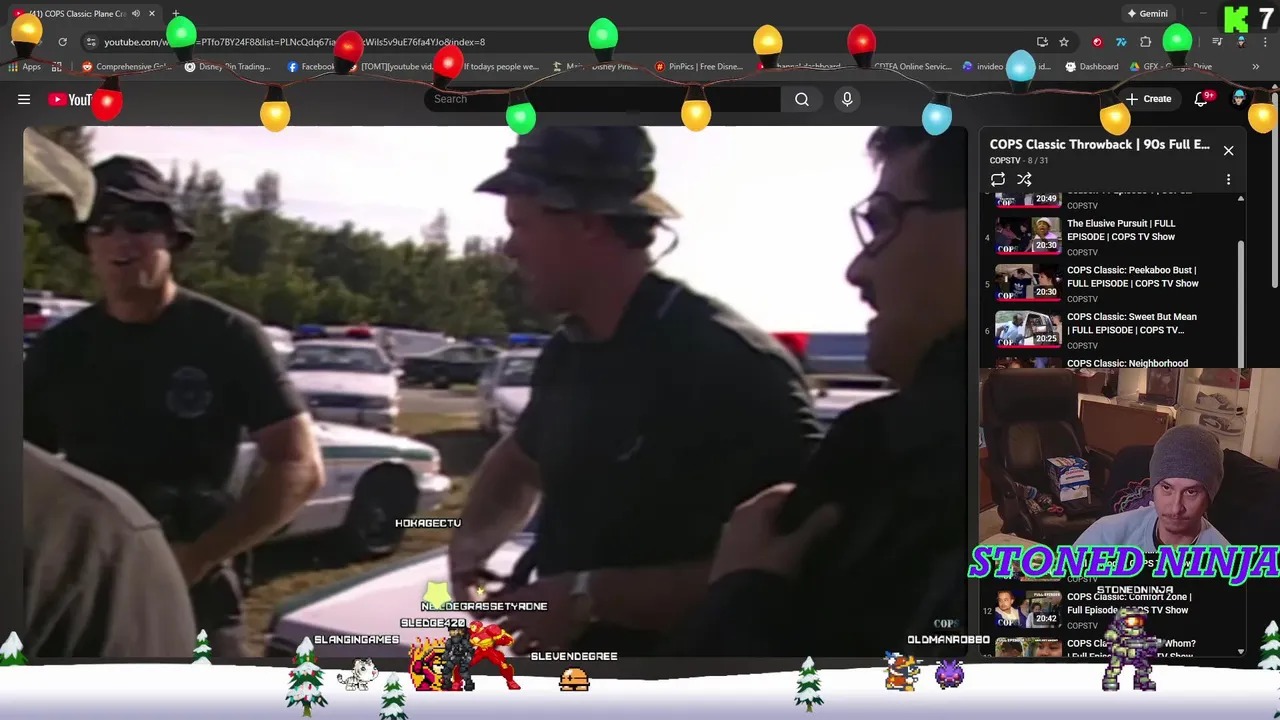Screen dimensions: 1280x720
Task: Open the Disney Pin Trading bookmark
Action: click(x=228, y=67)
